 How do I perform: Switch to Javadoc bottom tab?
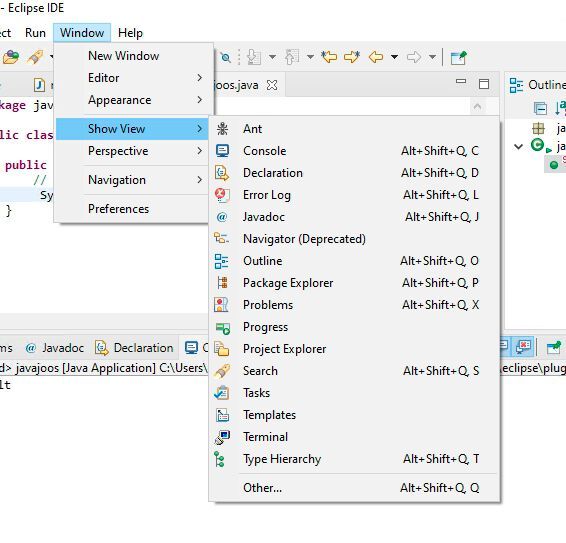pyautogui.click(x=55, y=348)
